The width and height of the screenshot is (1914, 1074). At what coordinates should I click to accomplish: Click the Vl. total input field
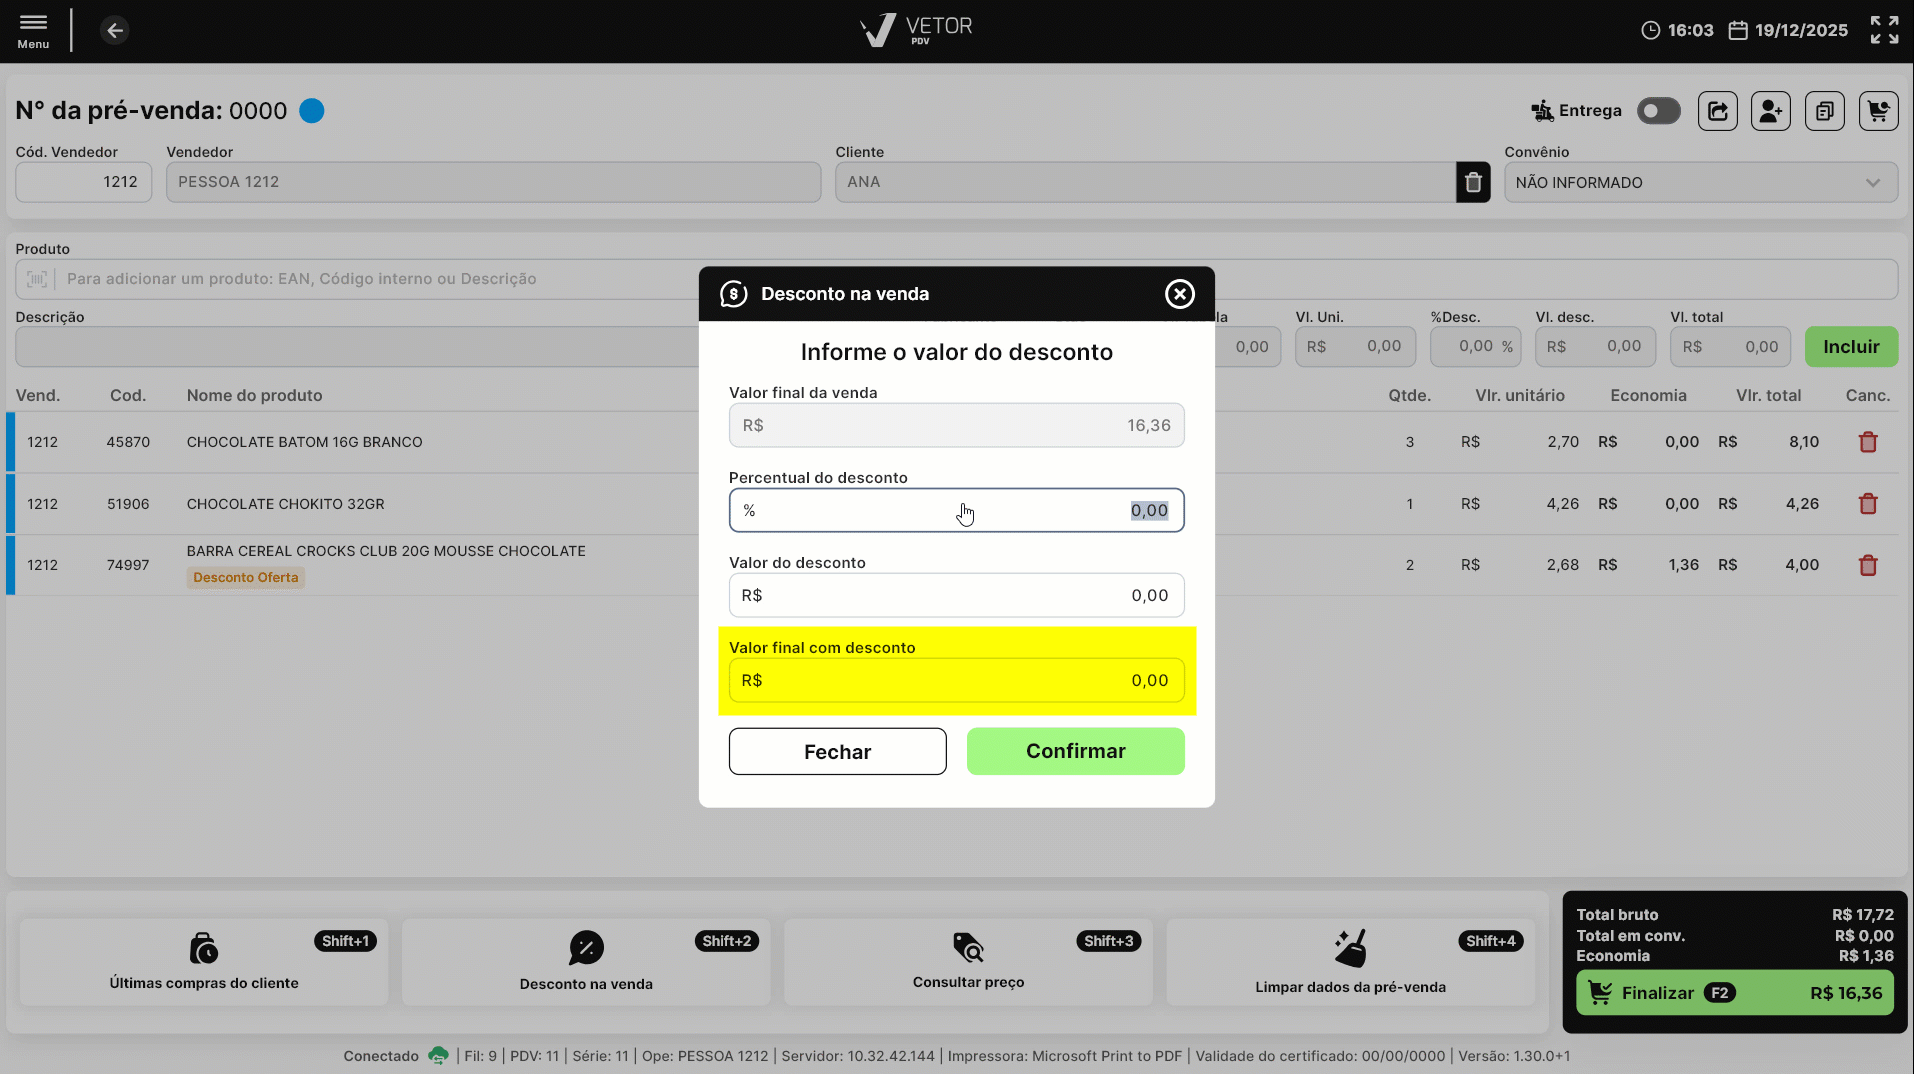(1731, 346)
